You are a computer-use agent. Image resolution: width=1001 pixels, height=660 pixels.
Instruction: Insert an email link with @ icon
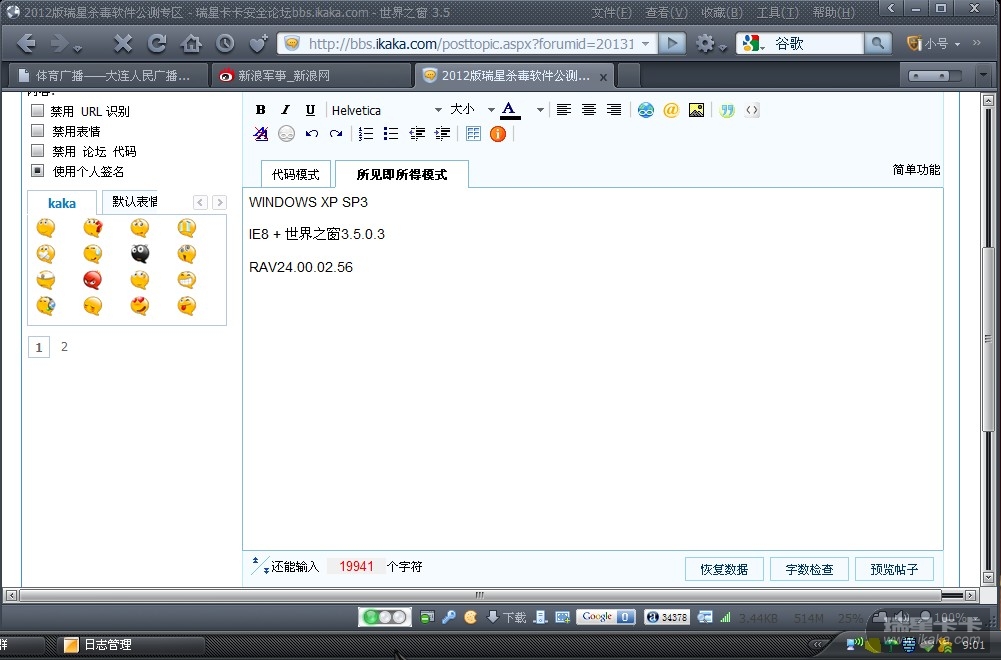point(671,110)
